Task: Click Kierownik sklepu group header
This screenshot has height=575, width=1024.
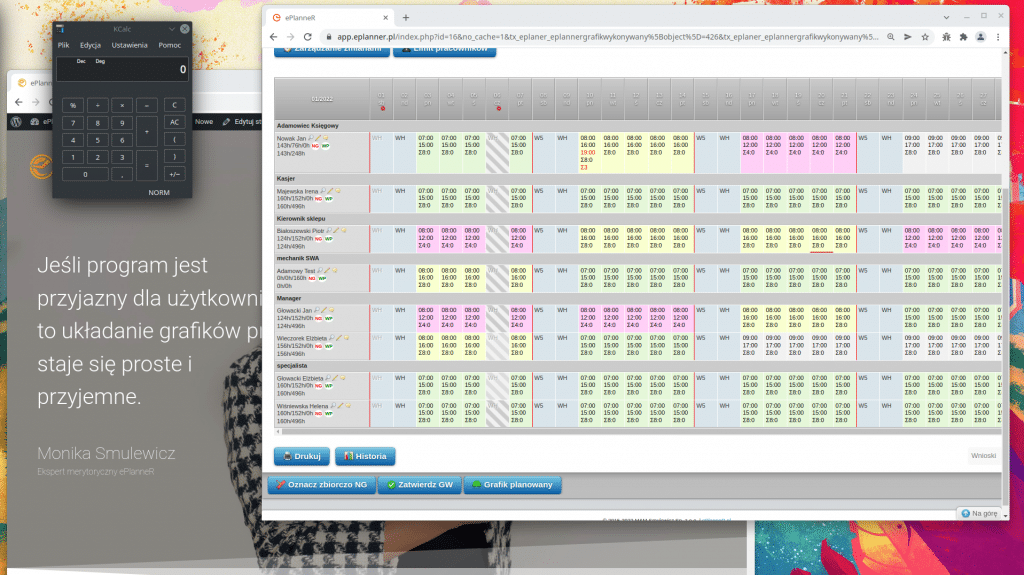Action: 300,219
